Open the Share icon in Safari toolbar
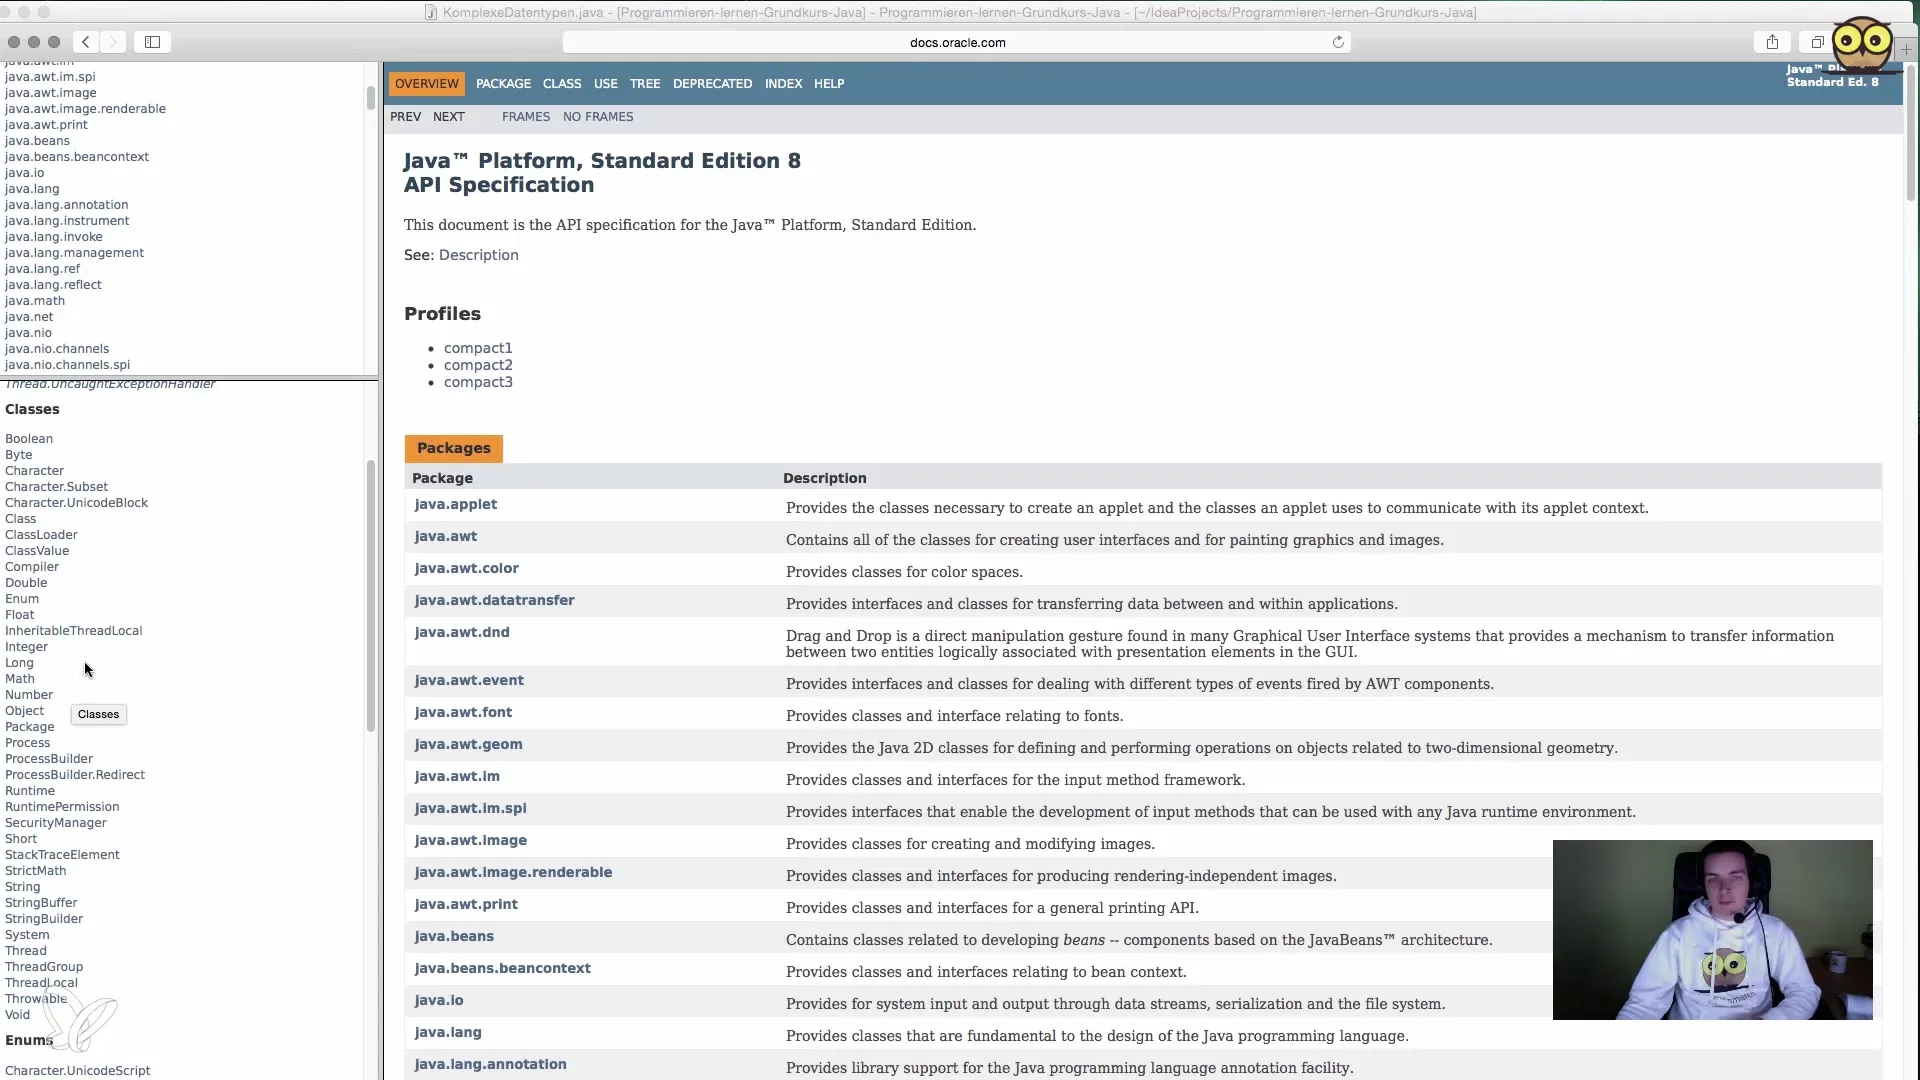The width and height of the screenshot is (1920, 1080). click(x=1772, y=42)
